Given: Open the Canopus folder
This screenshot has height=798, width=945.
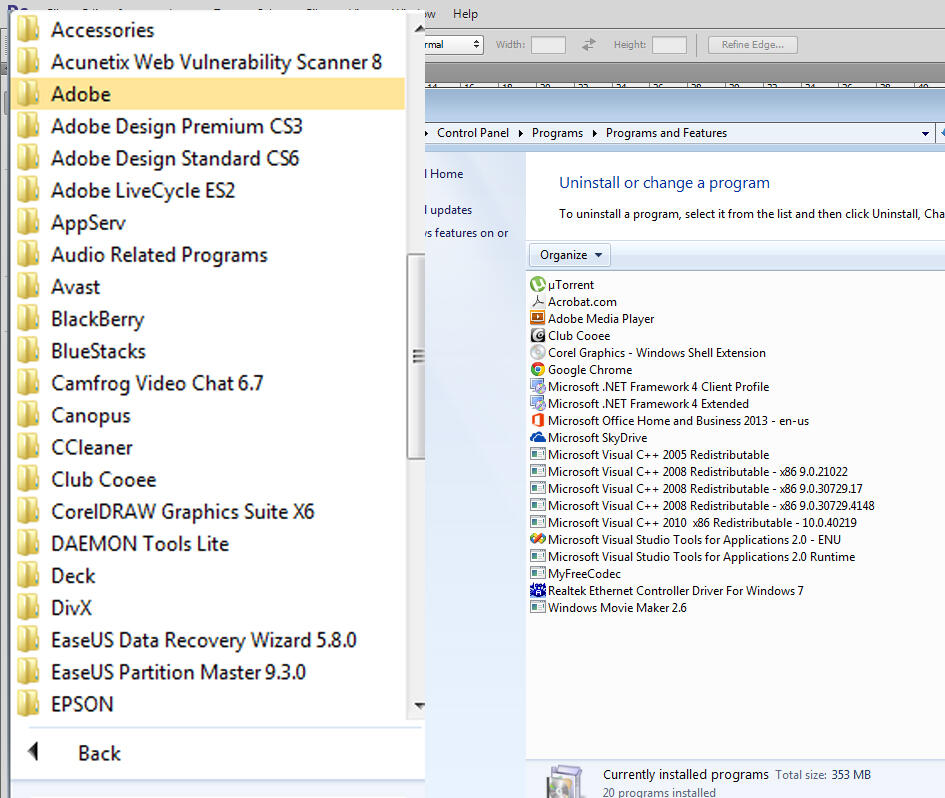Looking at the screenshot, I should point(207,415).
